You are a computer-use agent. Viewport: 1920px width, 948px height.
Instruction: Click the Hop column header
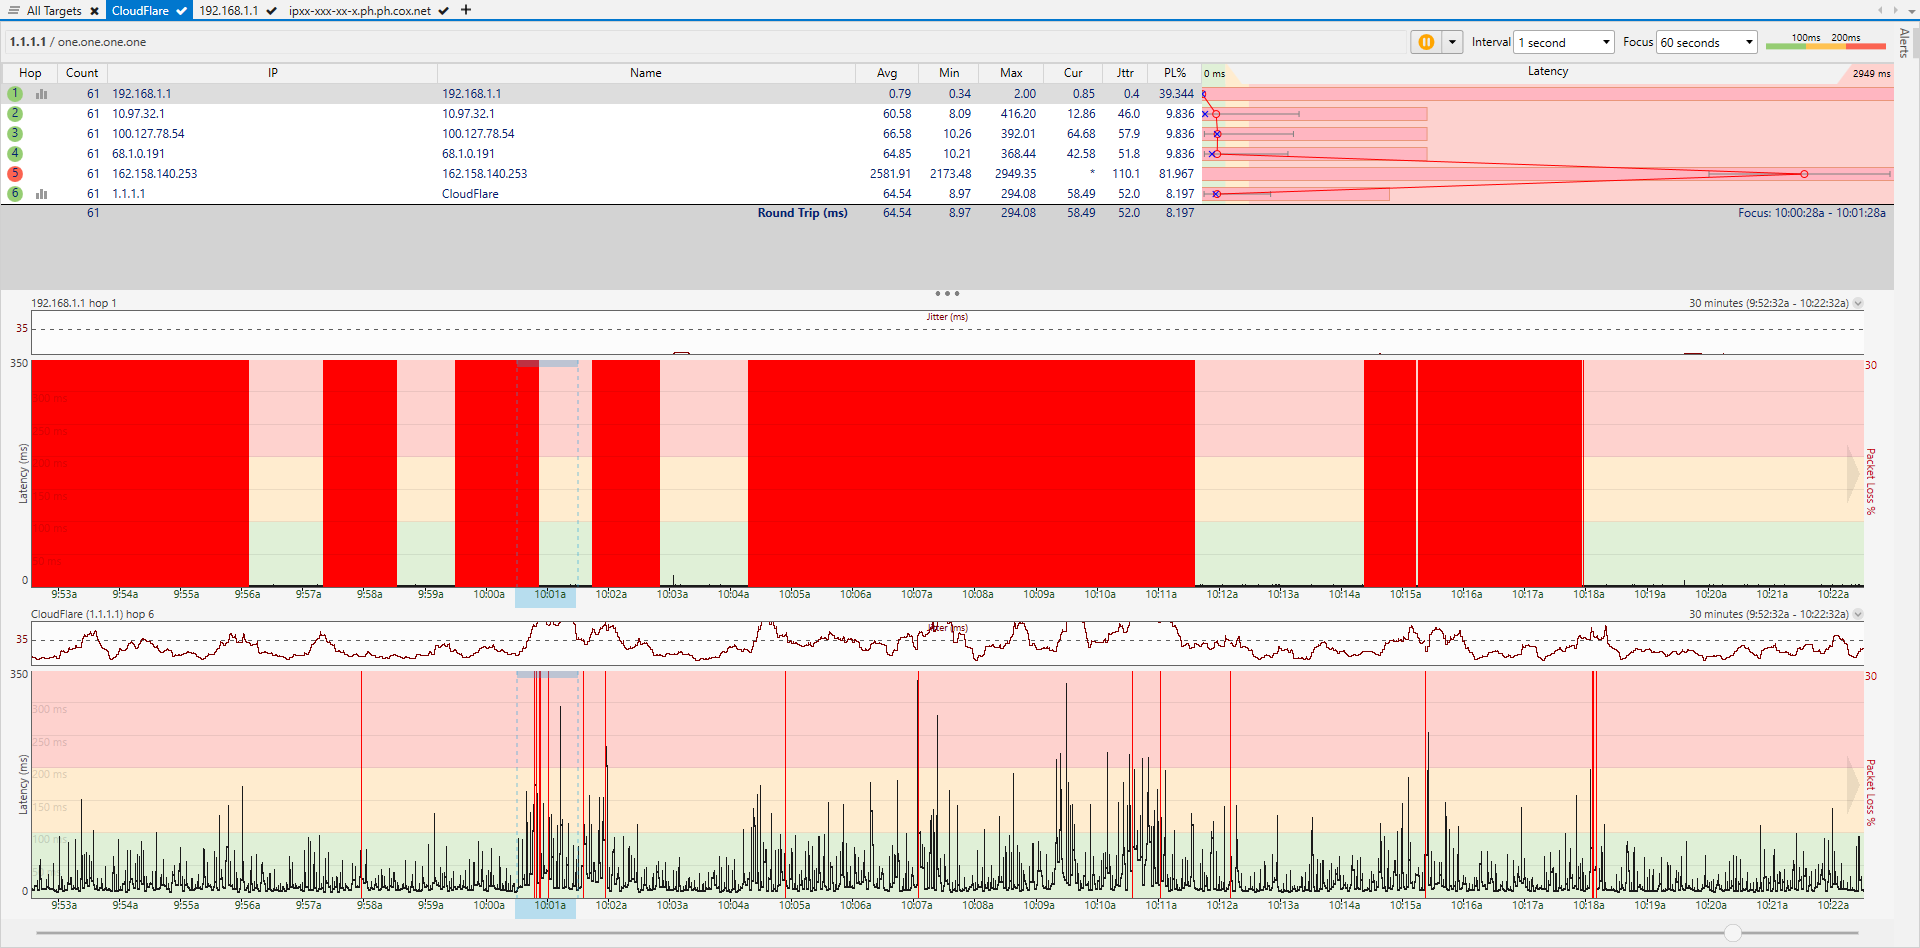click(x=30, y=73)
